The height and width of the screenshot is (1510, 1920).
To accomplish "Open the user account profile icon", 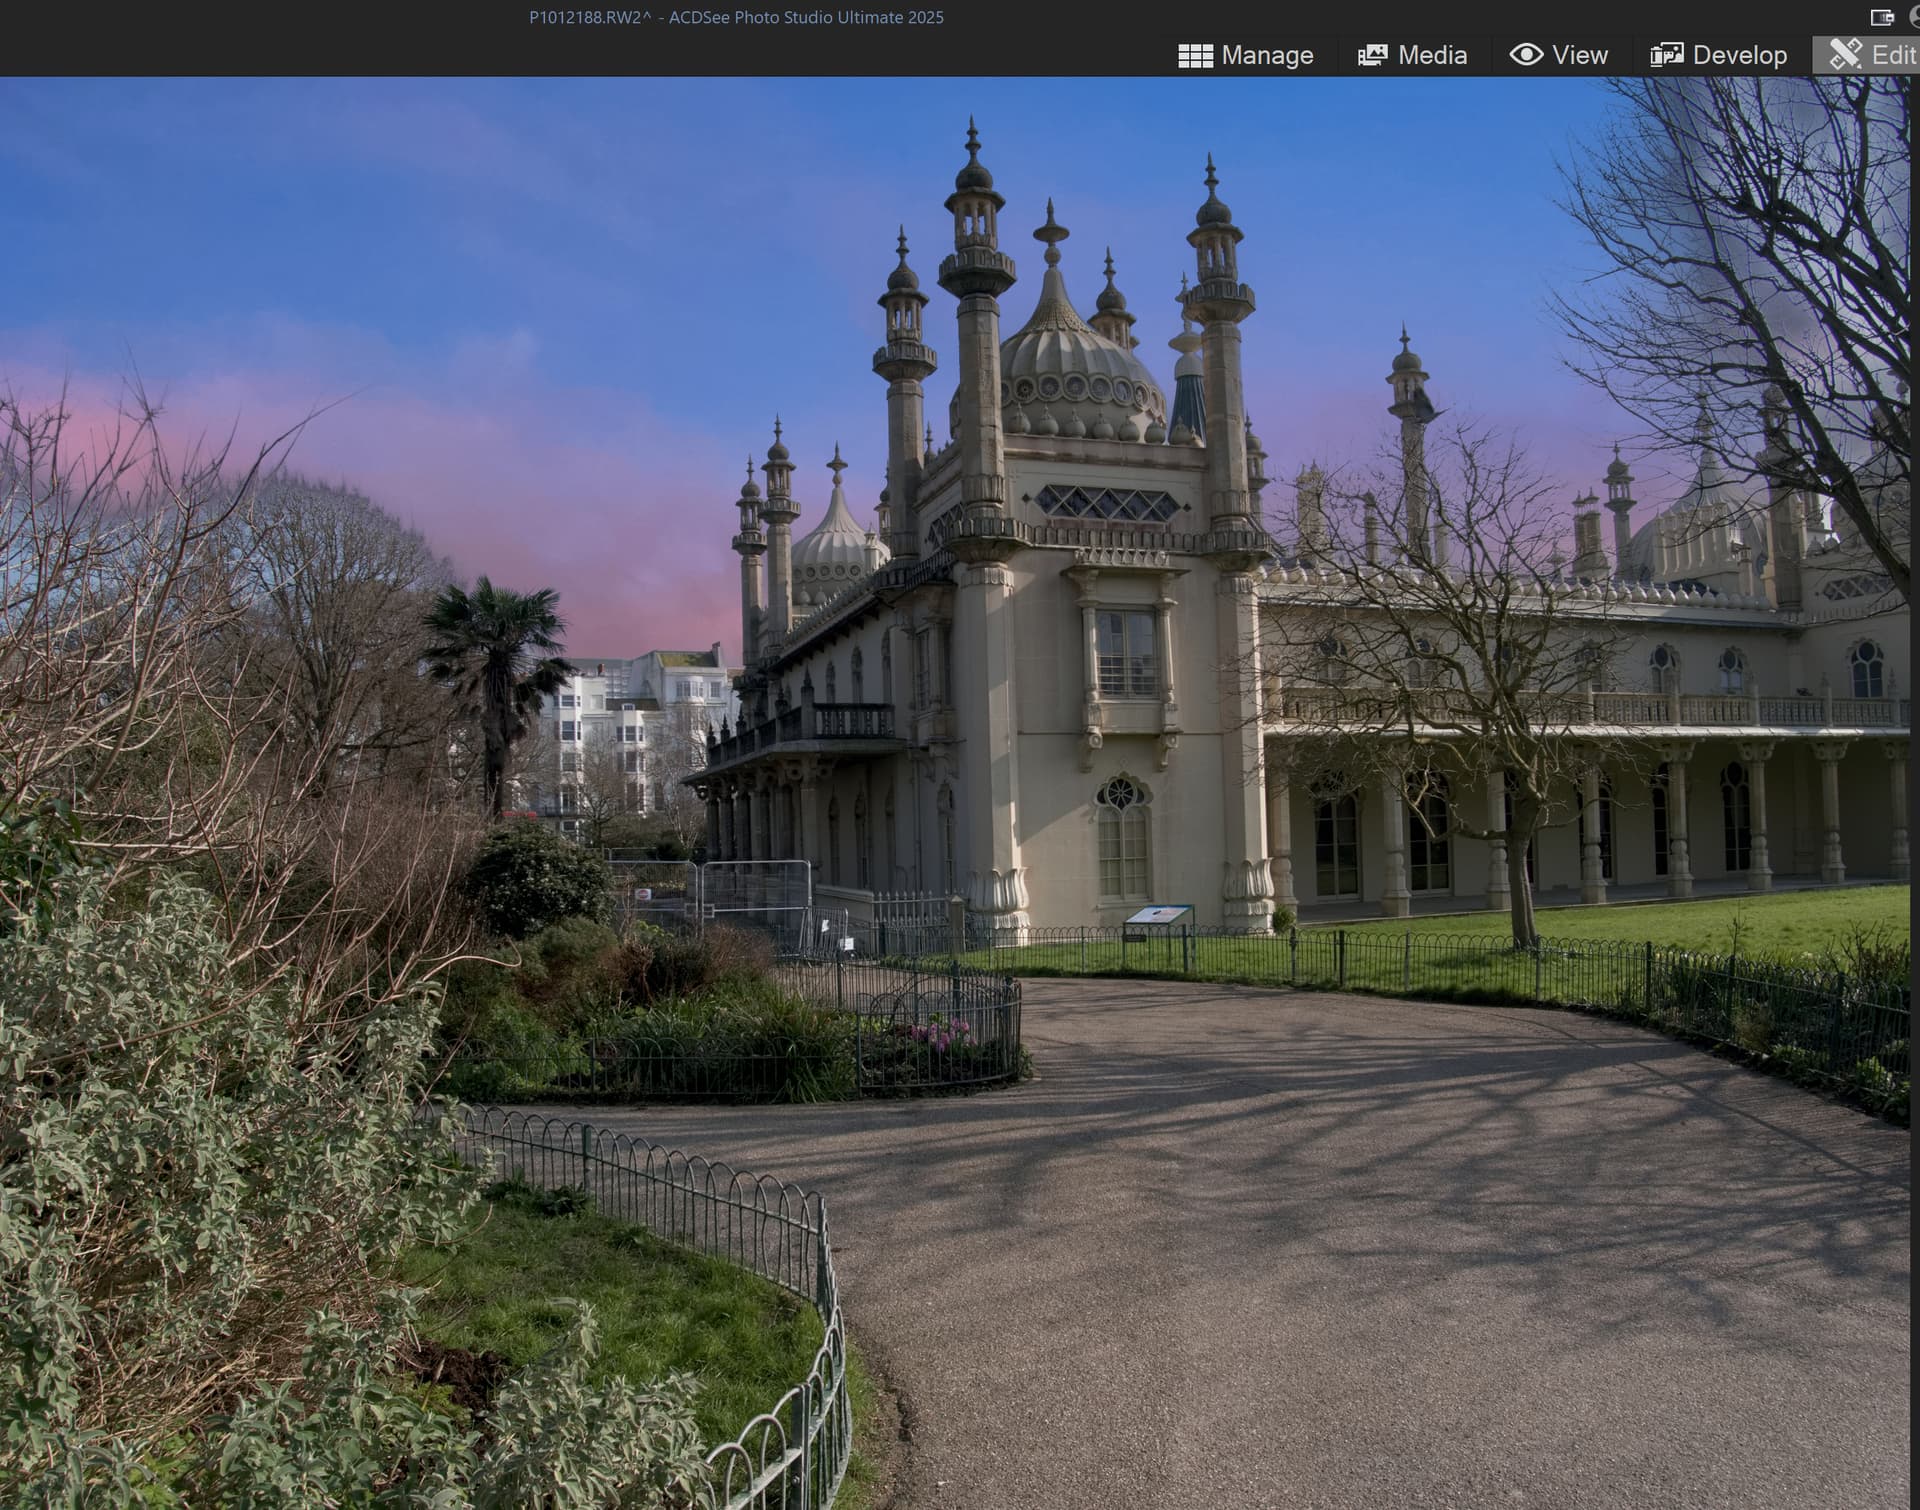I will 1914,17.
